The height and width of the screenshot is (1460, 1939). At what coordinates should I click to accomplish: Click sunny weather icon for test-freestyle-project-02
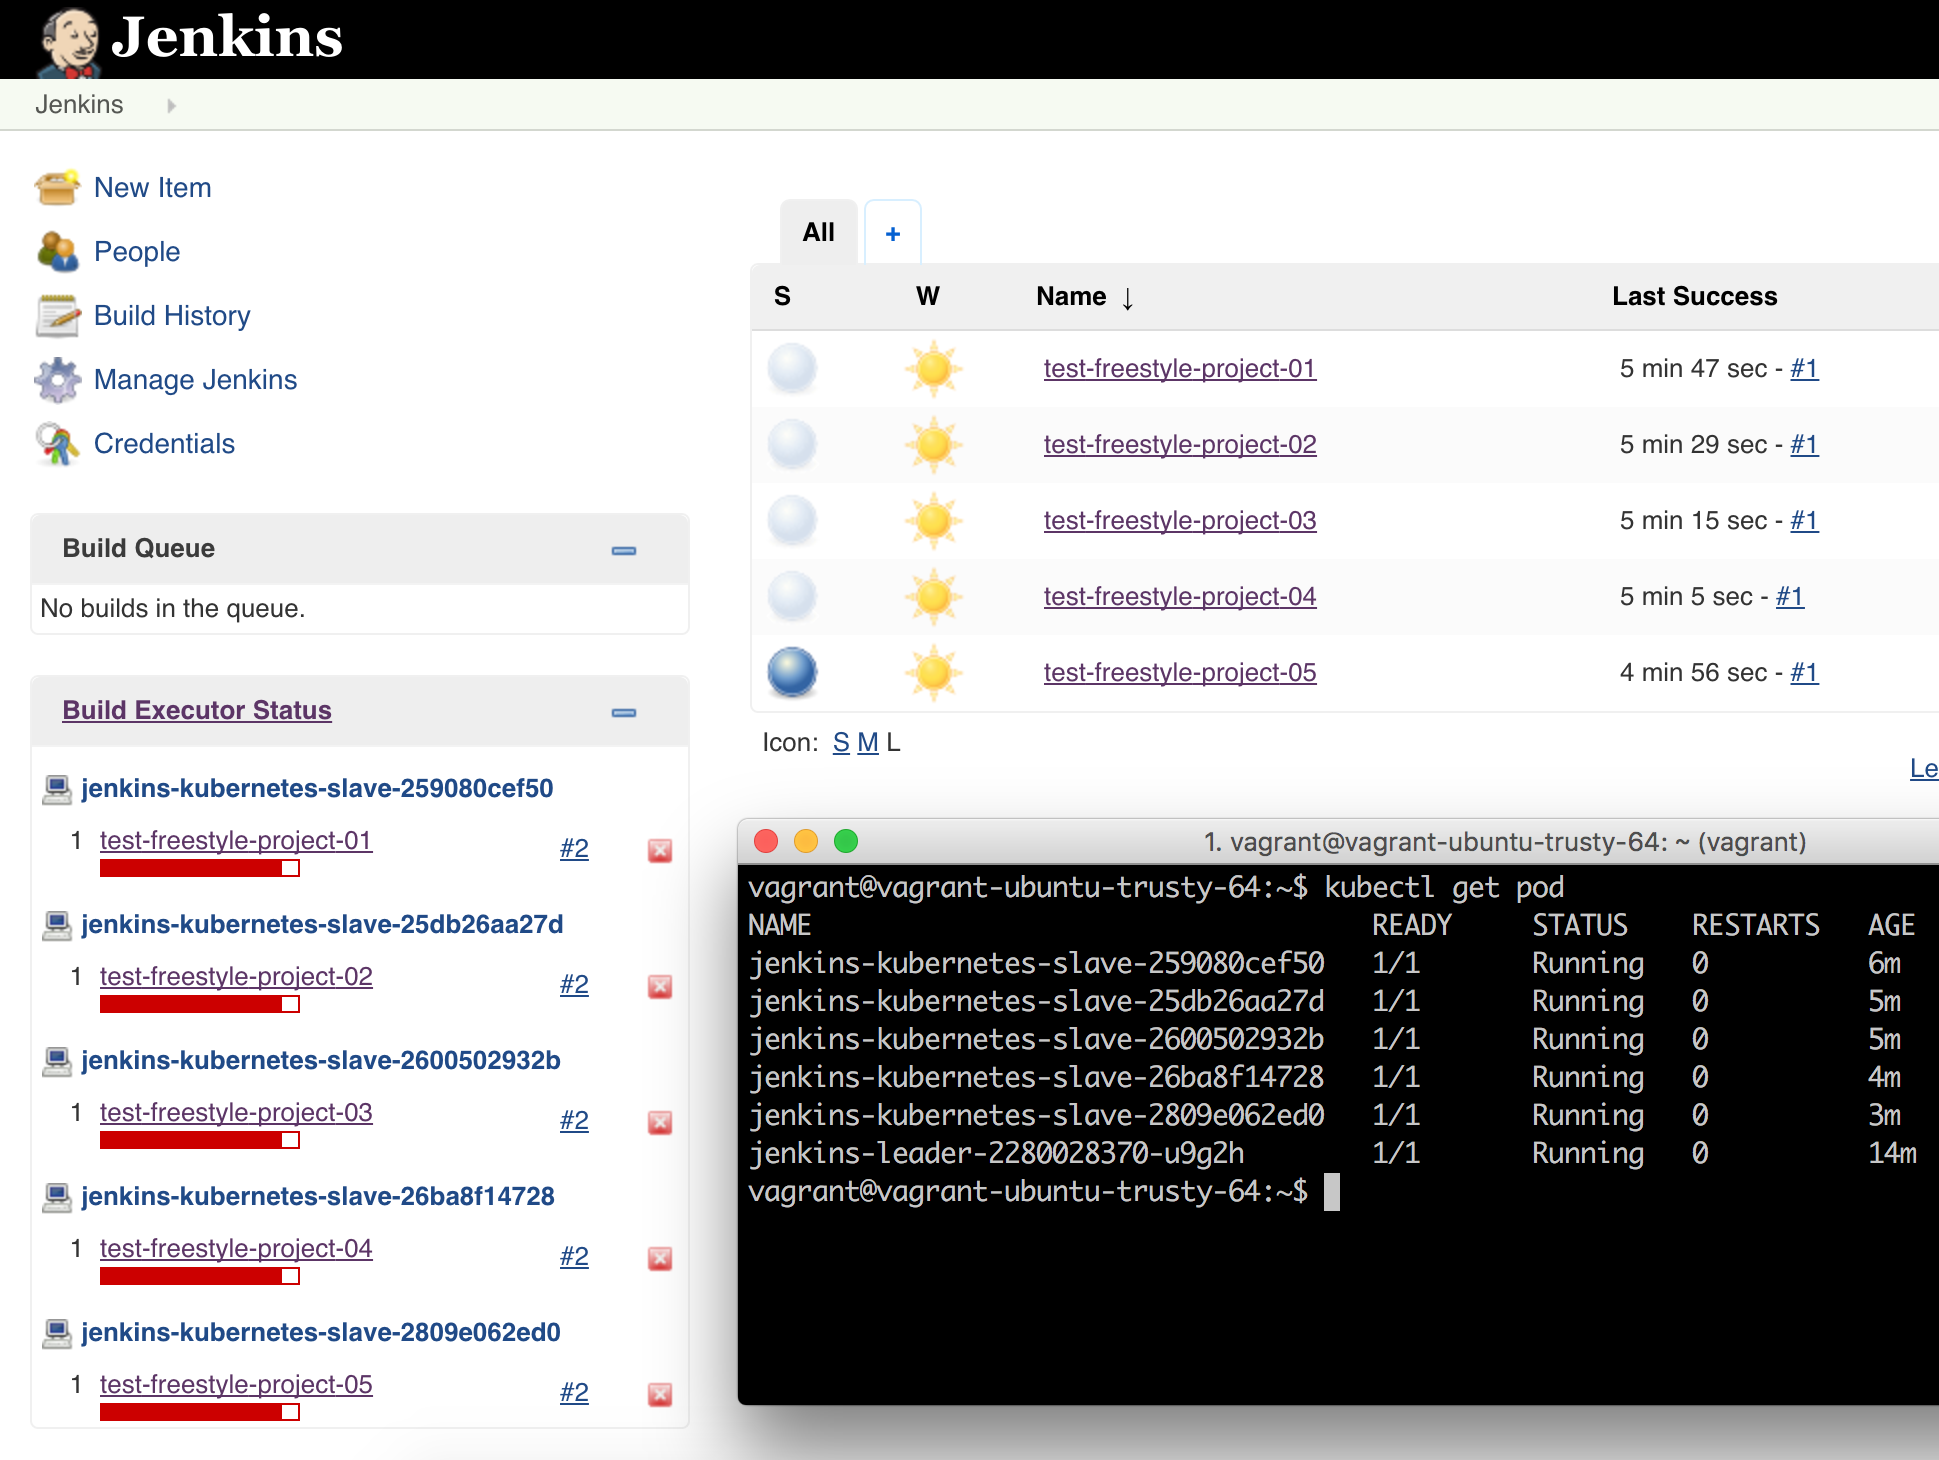coord(934,445)
